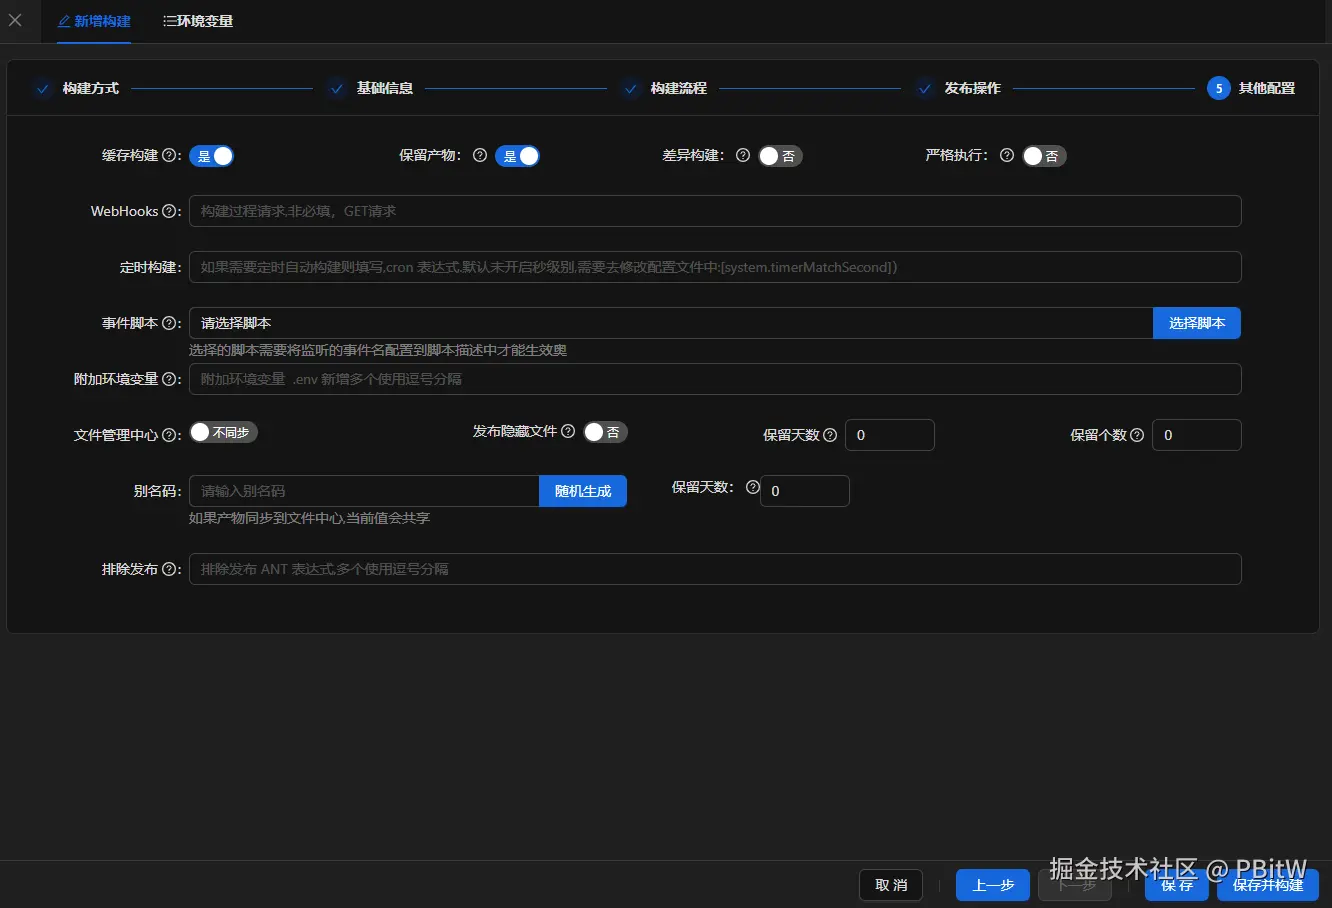Show help tooltip for 保留产物
Screen dimensions: 1332x908
point(480,155)
